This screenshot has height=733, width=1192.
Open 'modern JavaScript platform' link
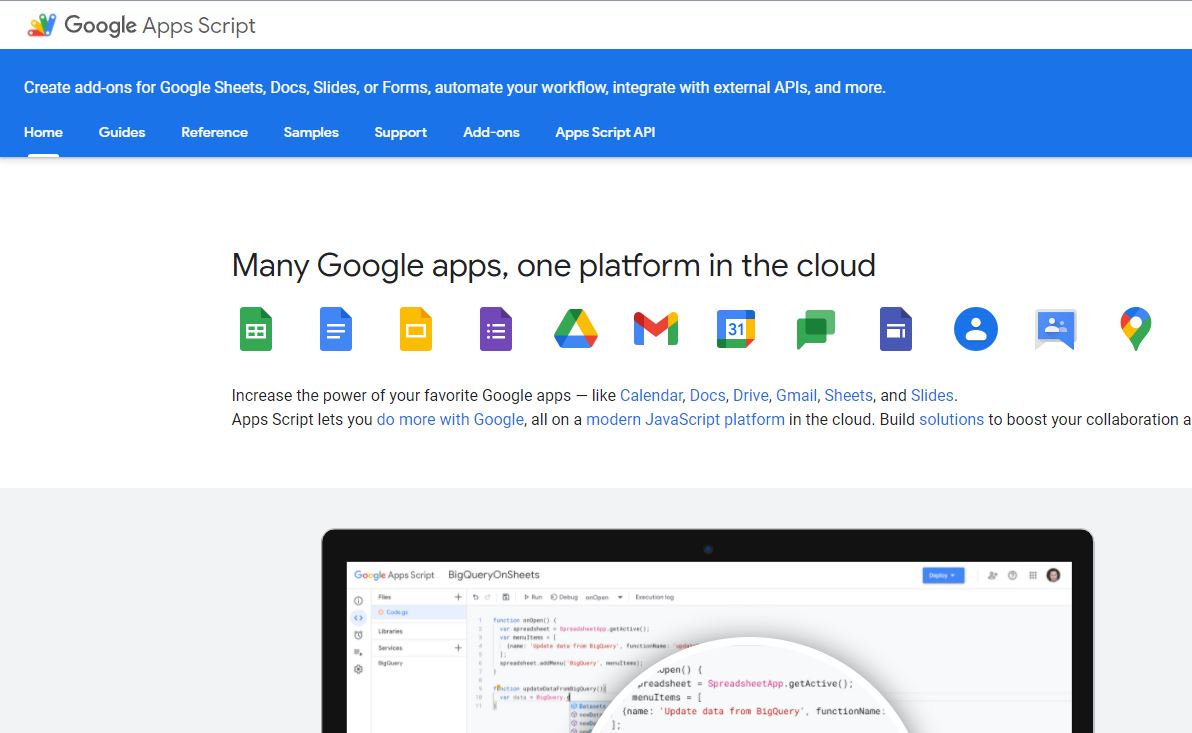(x=685, y=420)
